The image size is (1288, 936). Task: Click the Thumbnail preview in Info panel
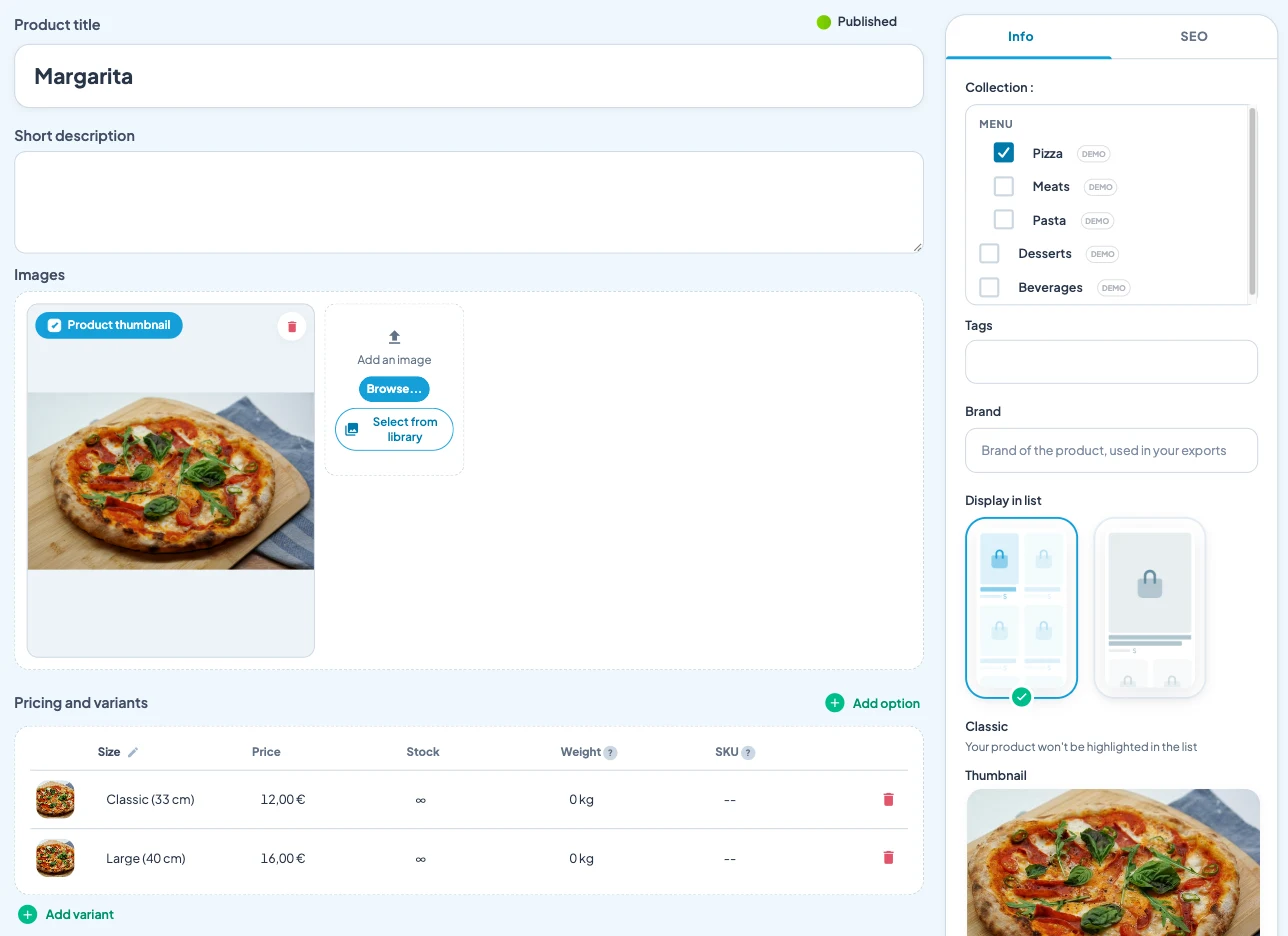pos(1113,862)
